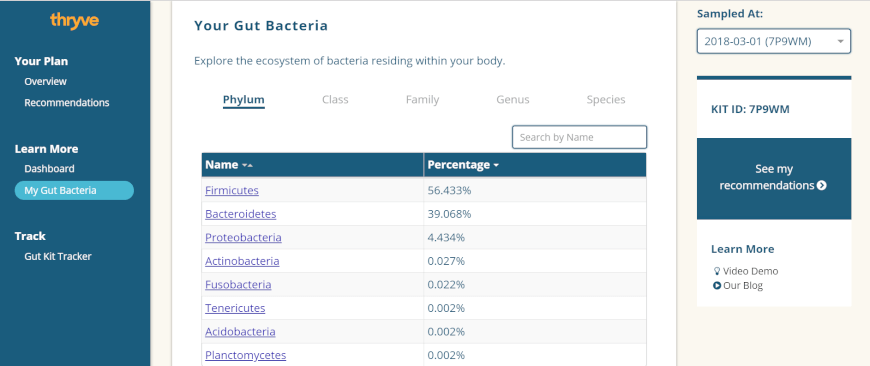Screen dimensions: 870x366
Task: Open the Bacteroidetes link
Action: click(240, 214)
